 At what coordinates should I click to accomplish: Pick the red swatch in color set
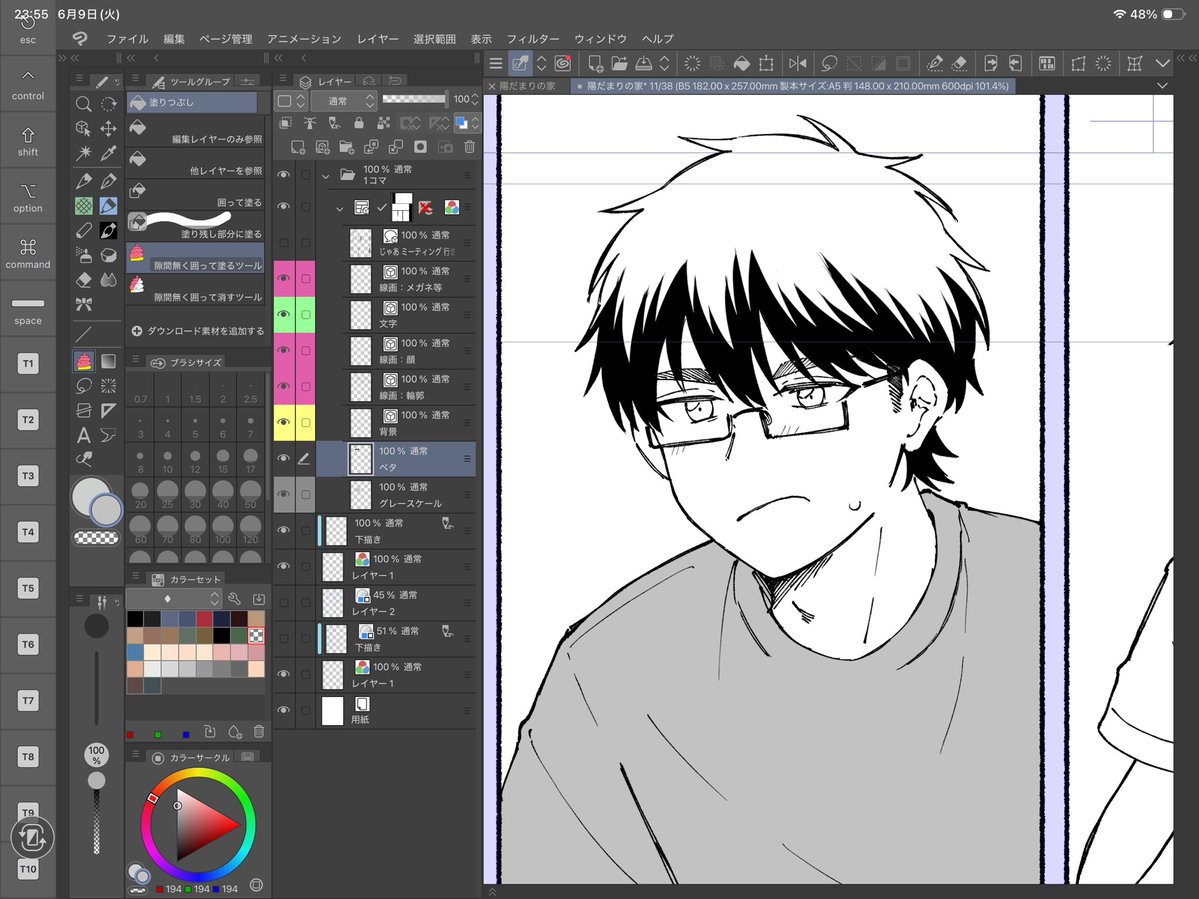click(204, 618)
